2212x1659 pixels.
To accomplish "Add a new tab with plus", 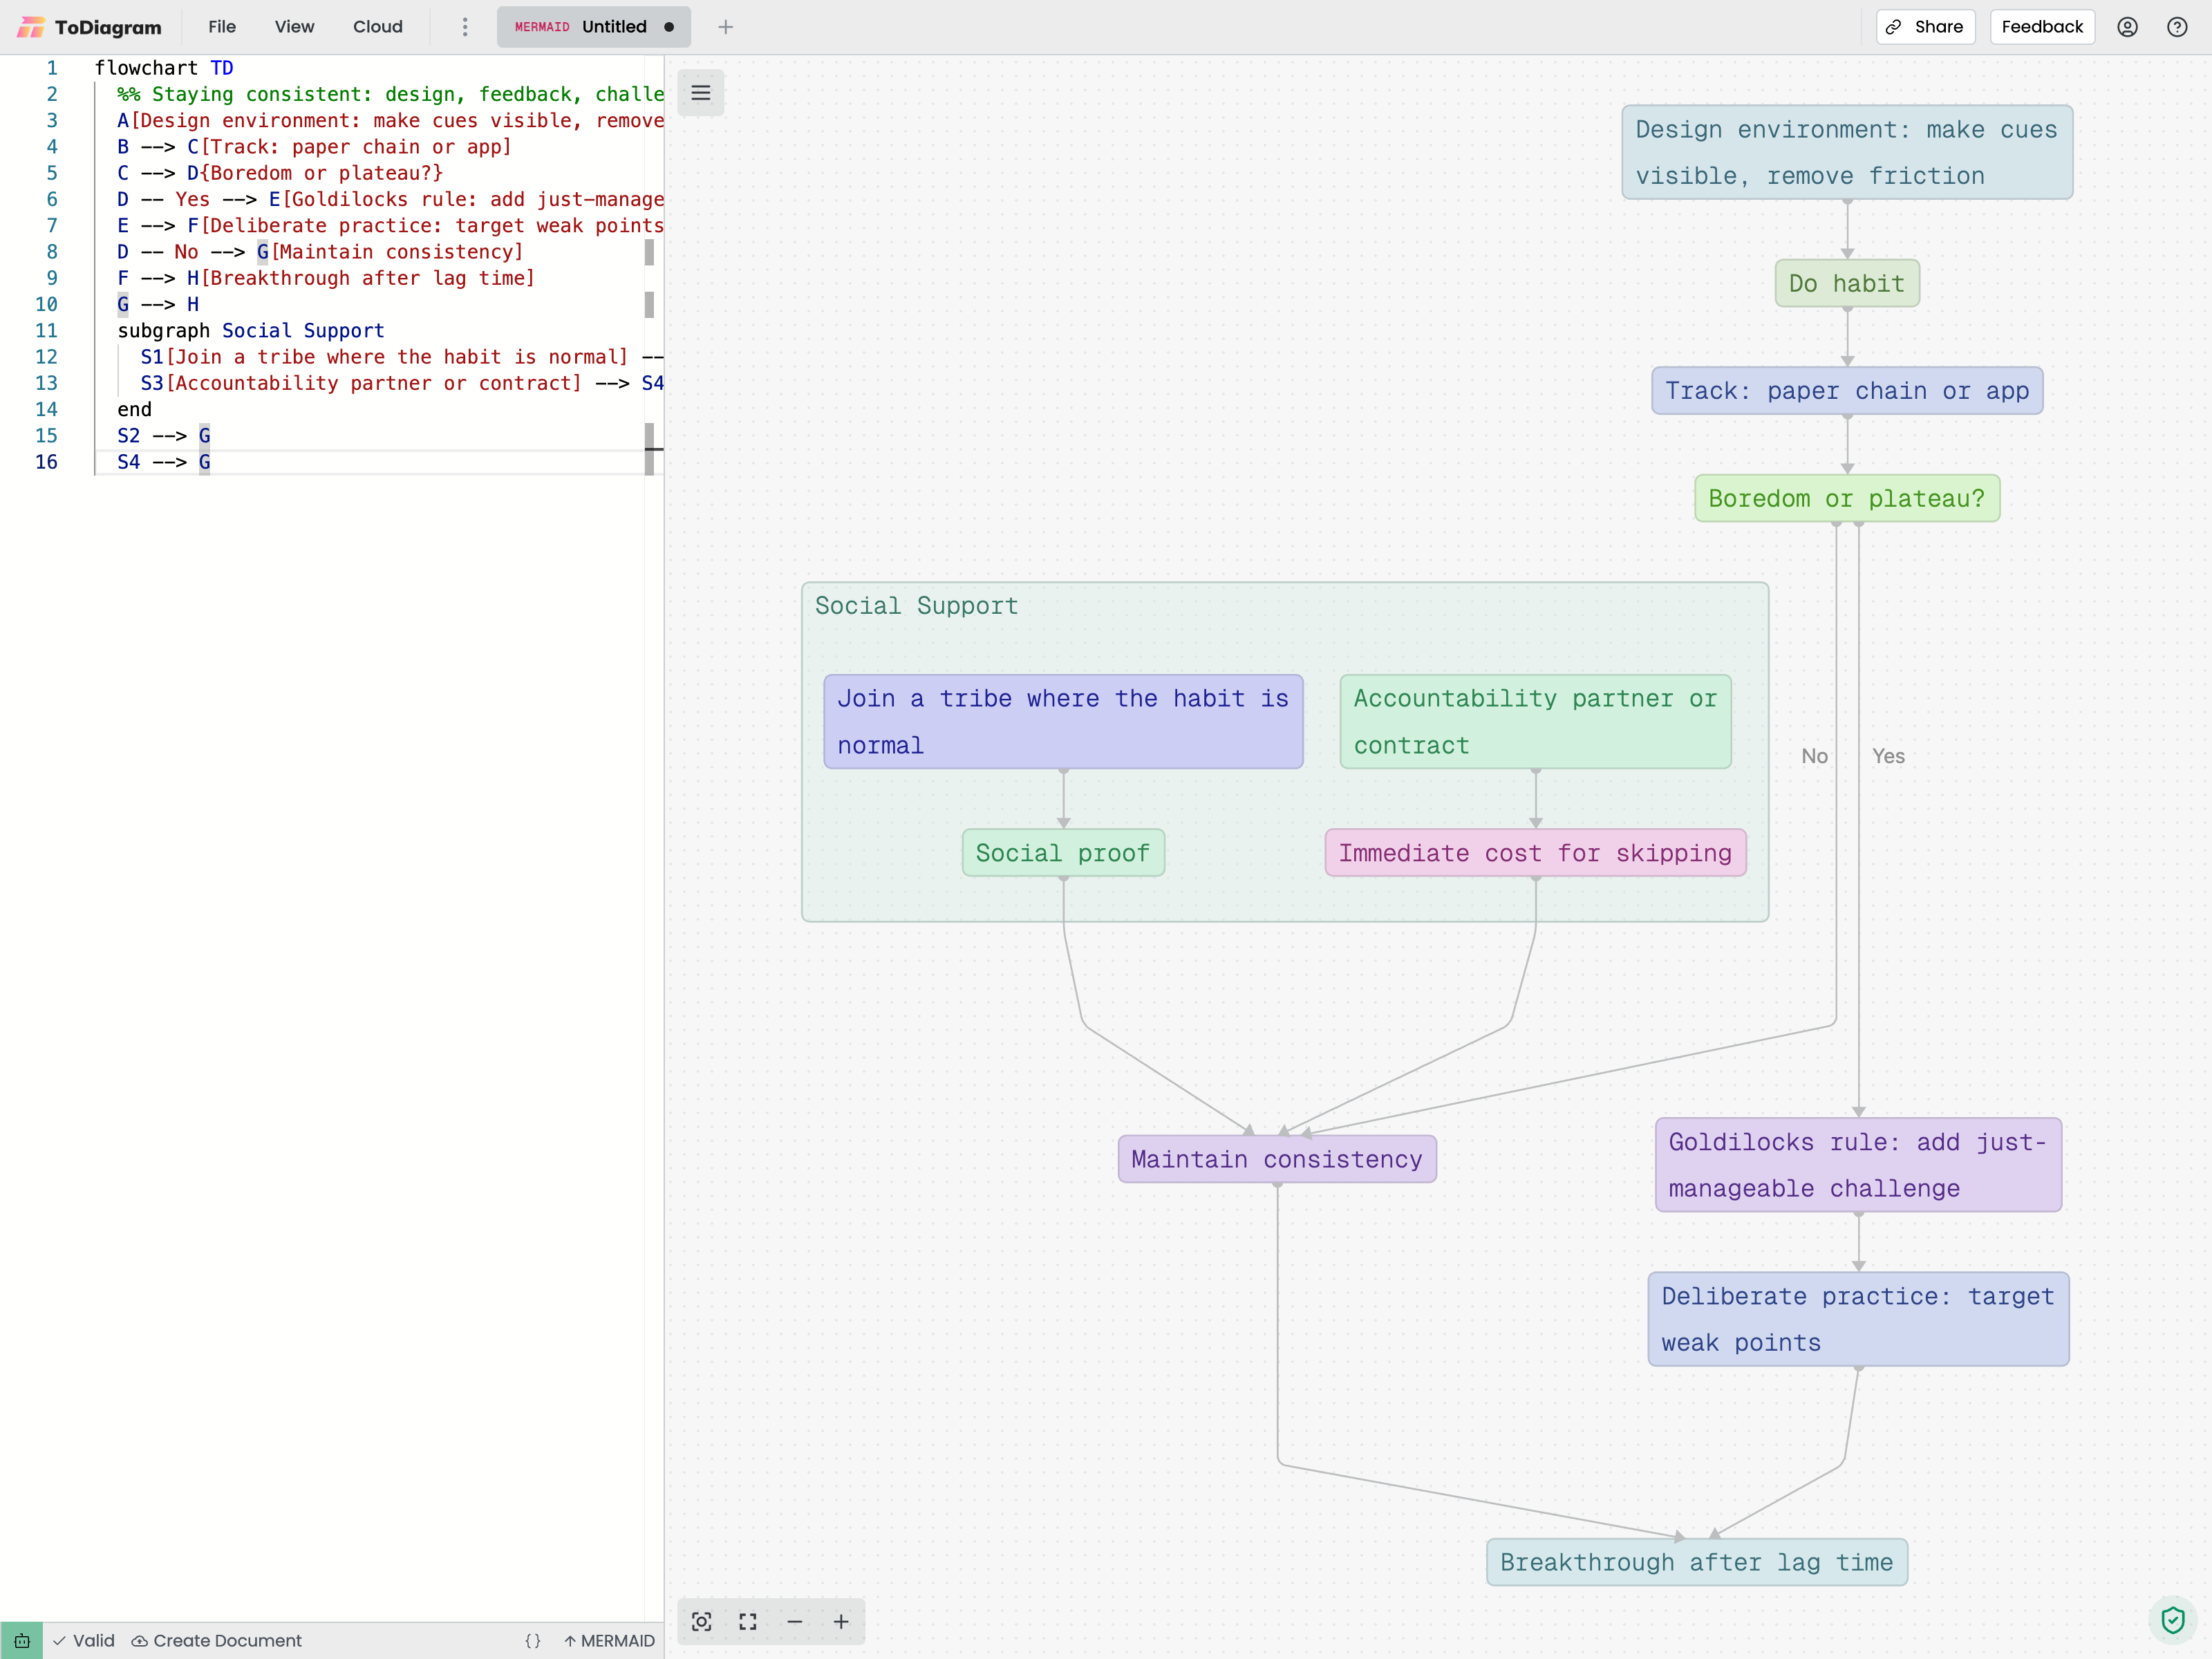I will tap(726, 27).
